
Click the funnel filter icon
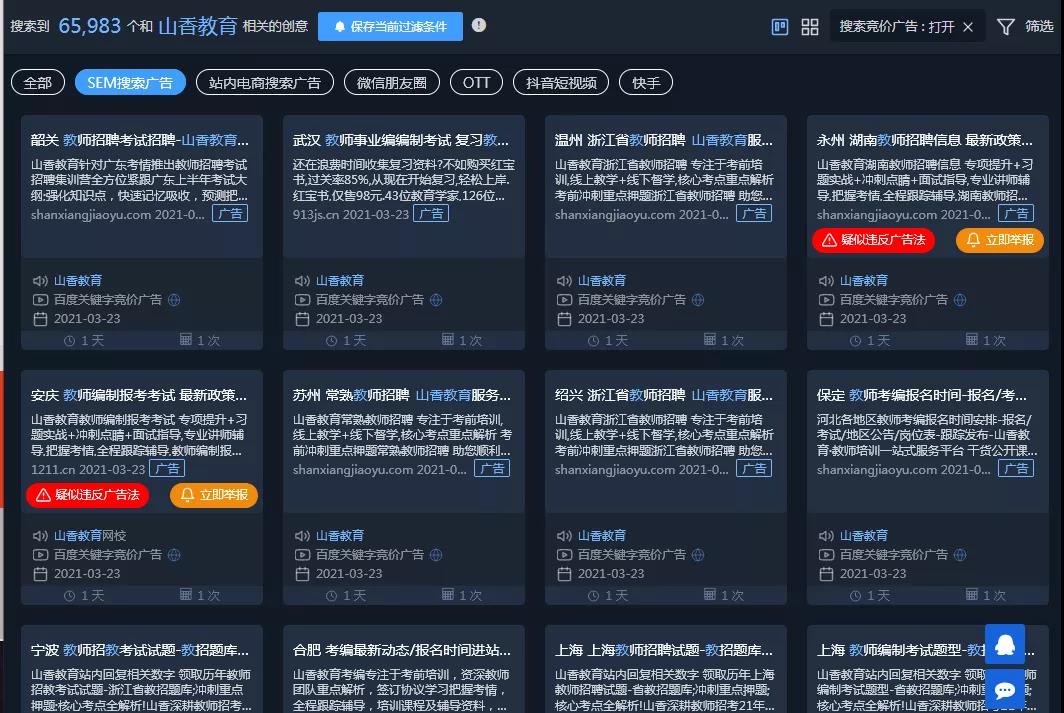click(1005, 27)
